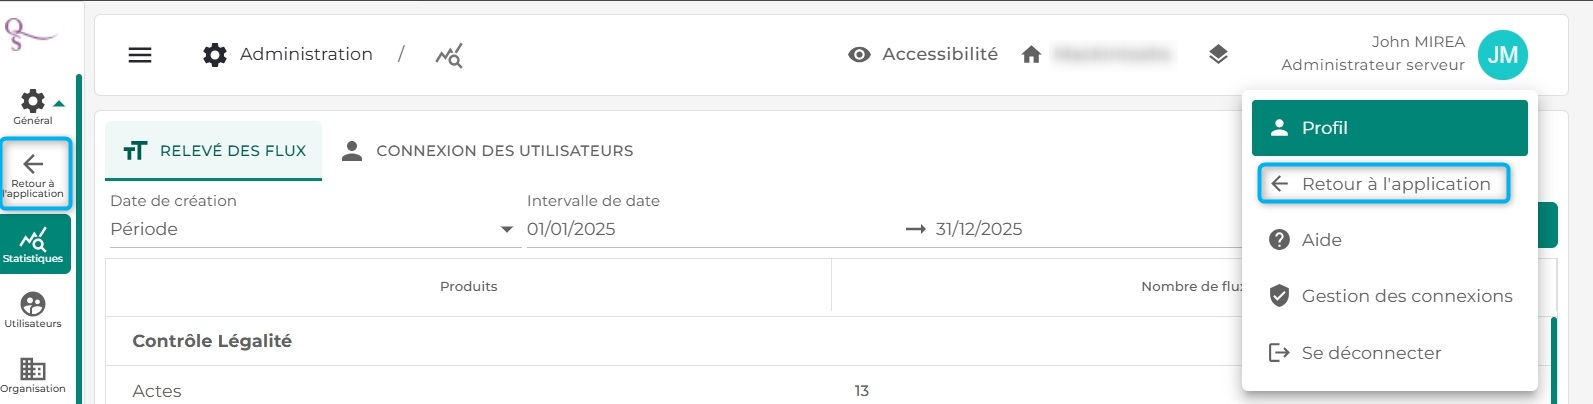This screenshot has height=404, width=1593.
Task: Click the statistics chart icon in breadcrumb
Action: 449,55
